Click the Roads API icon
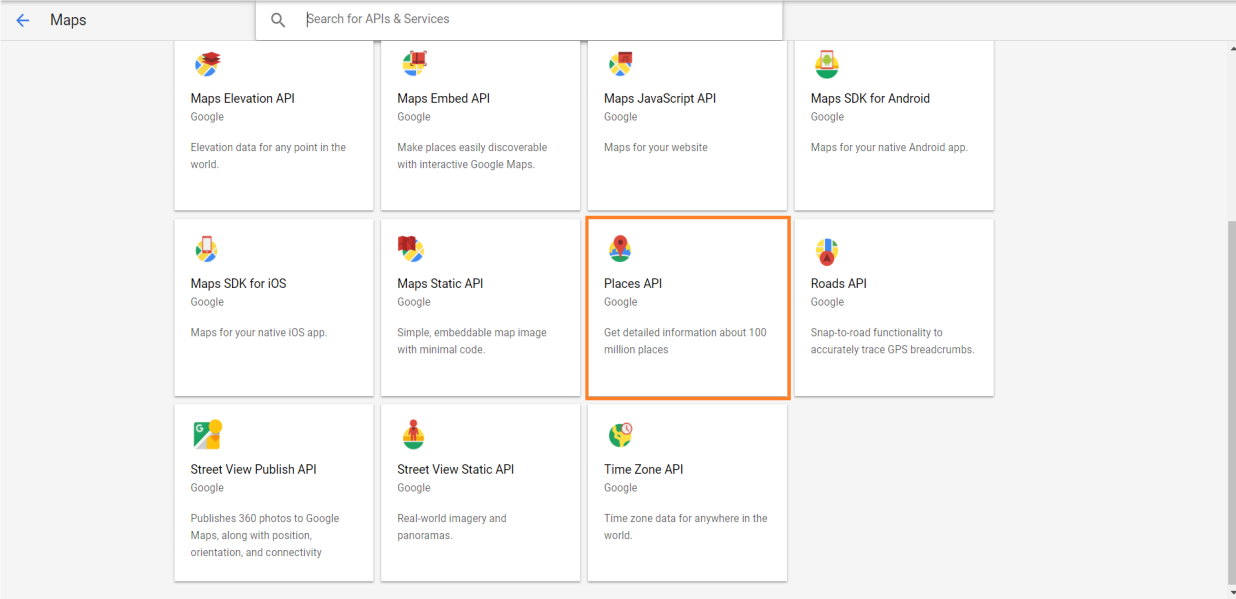1236x599 pixels. coord(827,248)
